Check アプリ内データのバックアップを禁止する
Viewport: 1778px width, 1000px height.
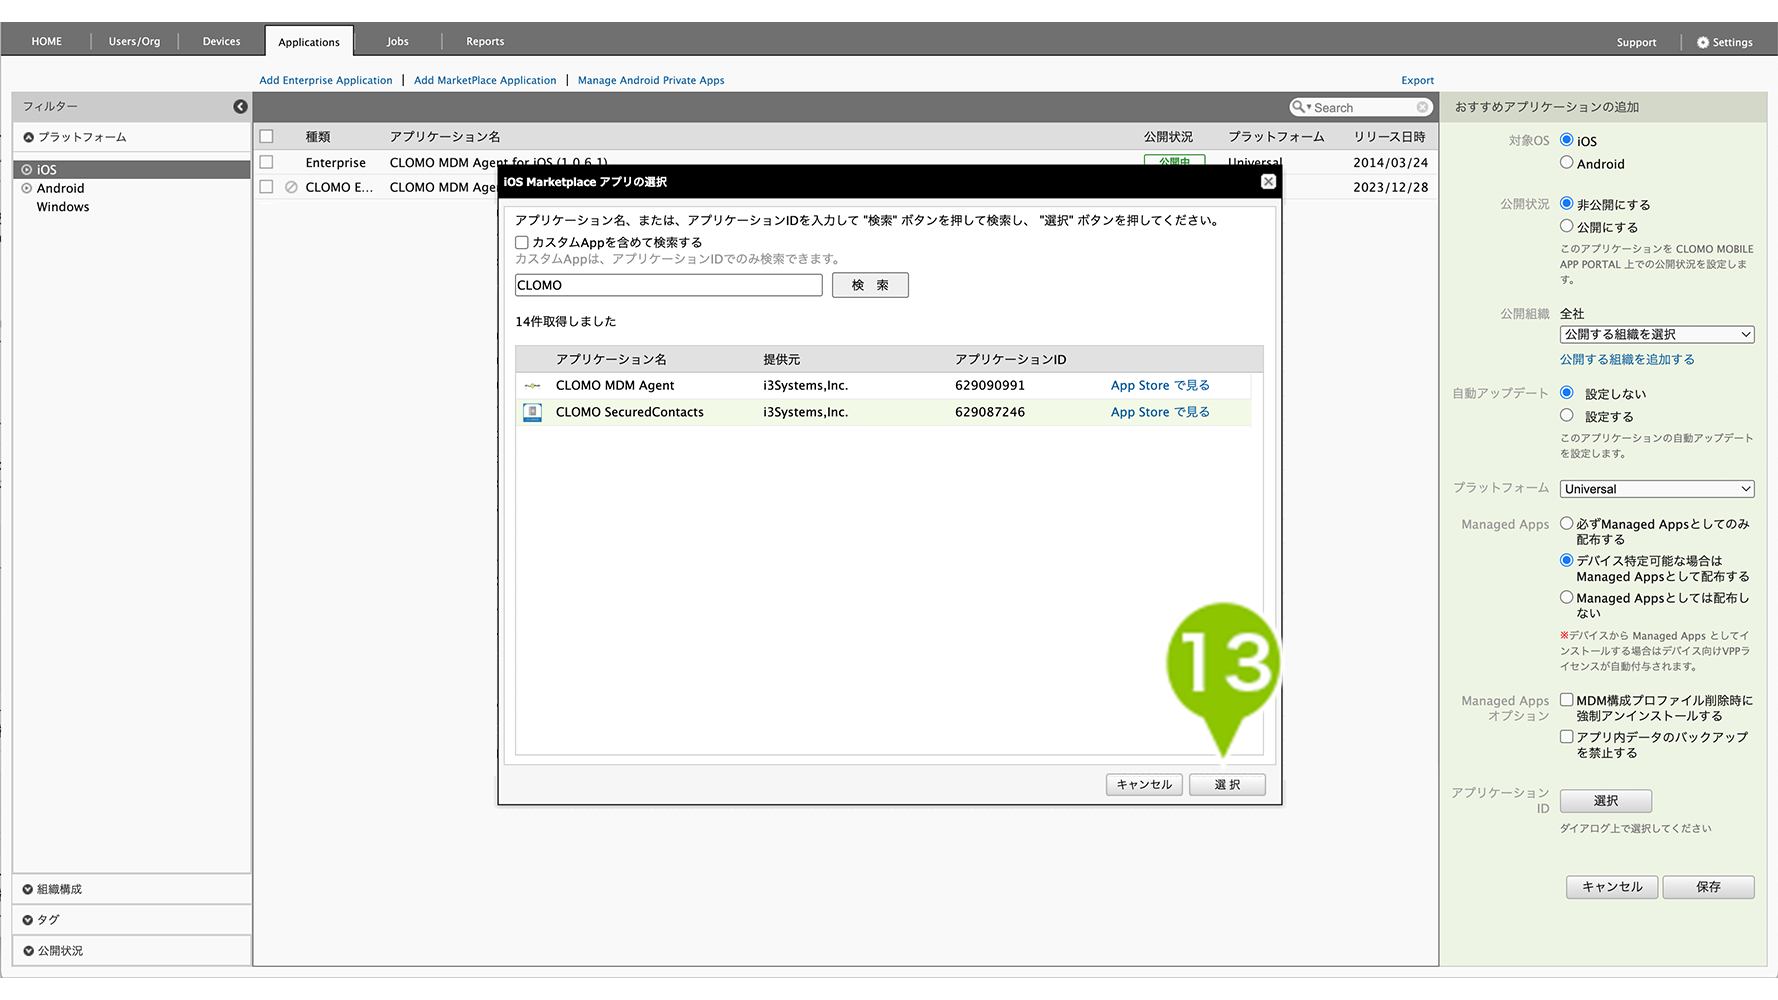[1567, 737]
